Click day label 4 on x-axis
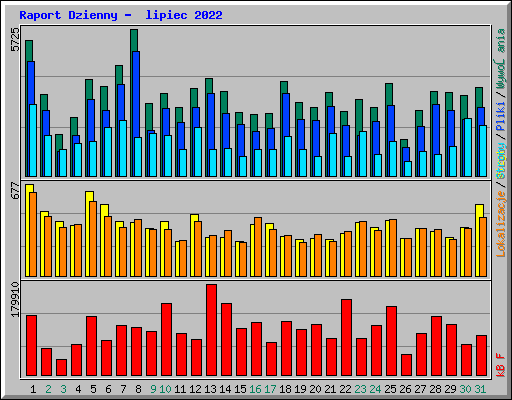This screenshot has height=400, width=512. [x=78, y=389]
